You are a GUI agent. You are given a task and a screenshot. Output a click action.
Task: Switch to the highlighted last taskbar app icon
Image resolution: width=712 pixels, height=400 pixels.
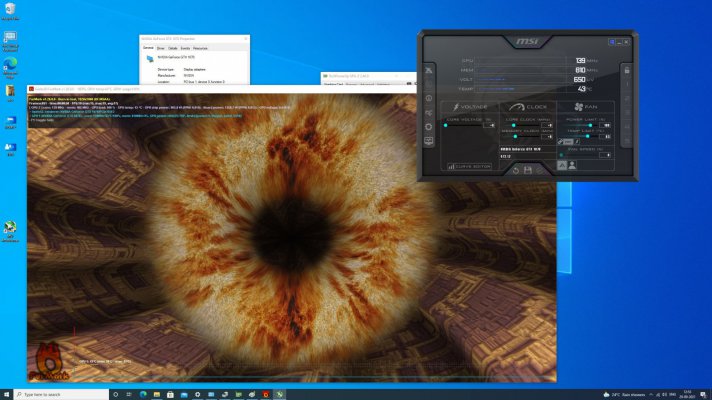click(x=279, y=395)
